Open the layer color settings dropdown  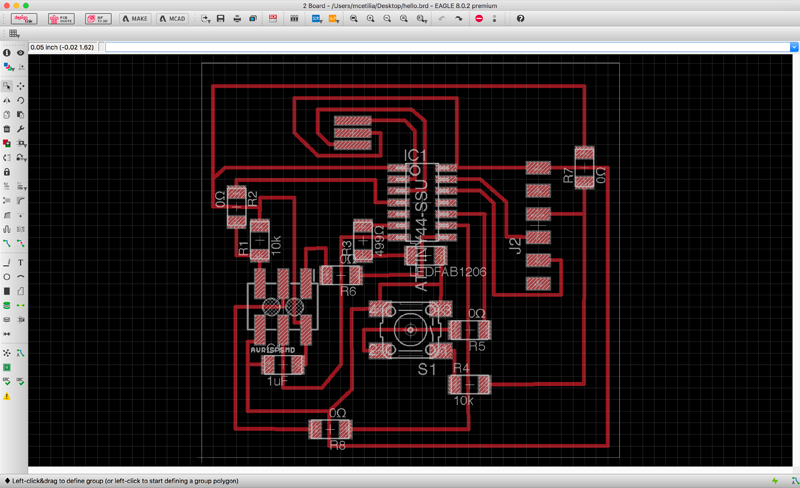pos(9,67)
